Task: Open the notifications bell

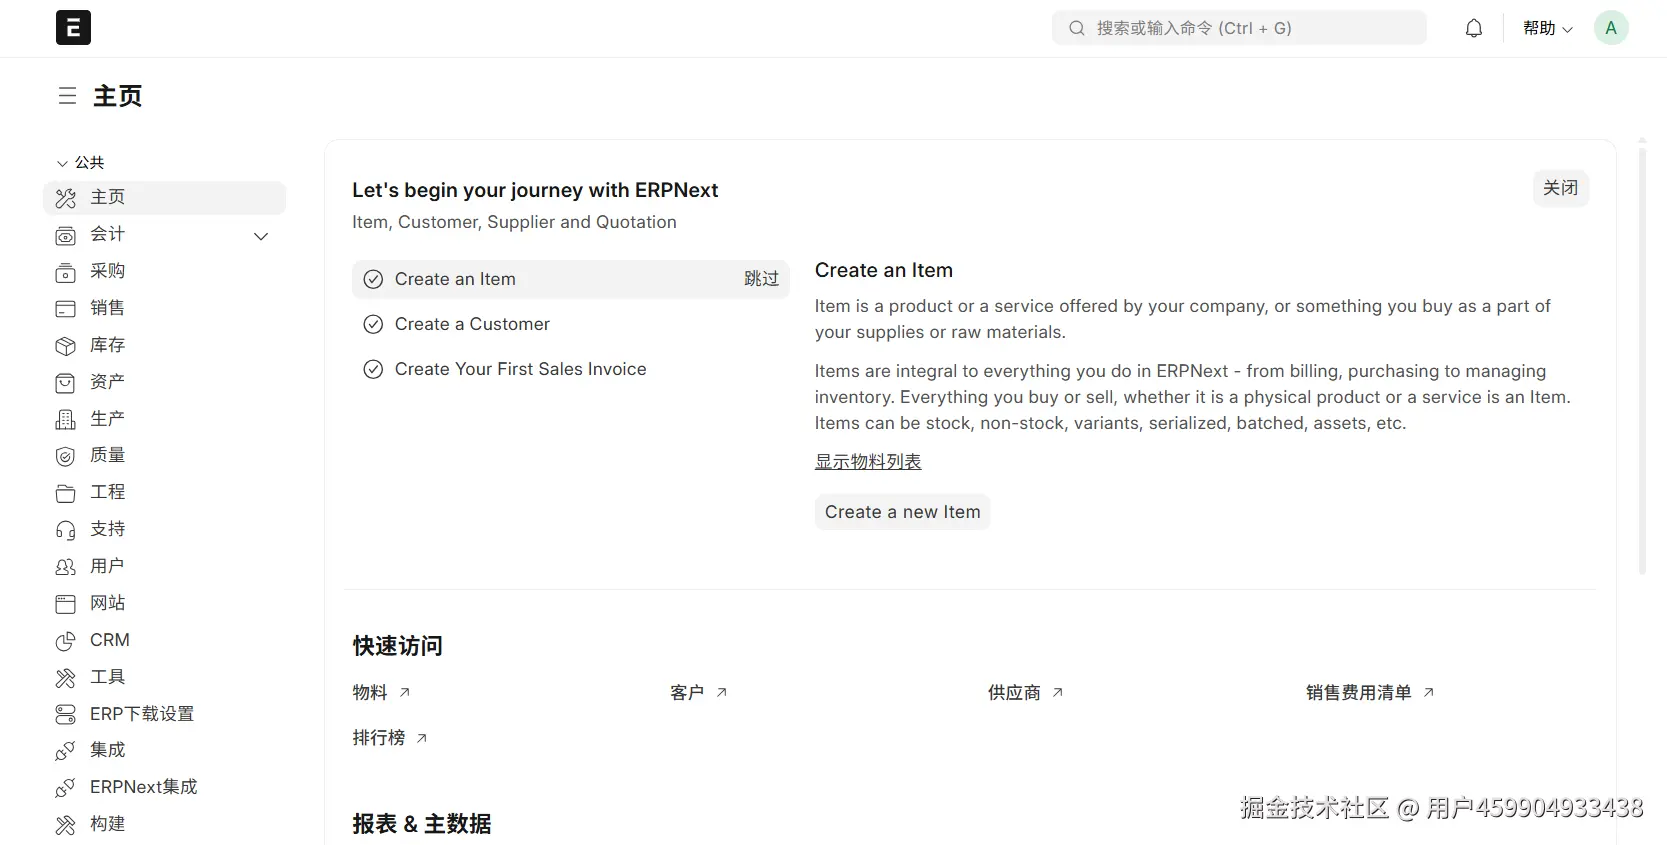Action: [1473, 29]
